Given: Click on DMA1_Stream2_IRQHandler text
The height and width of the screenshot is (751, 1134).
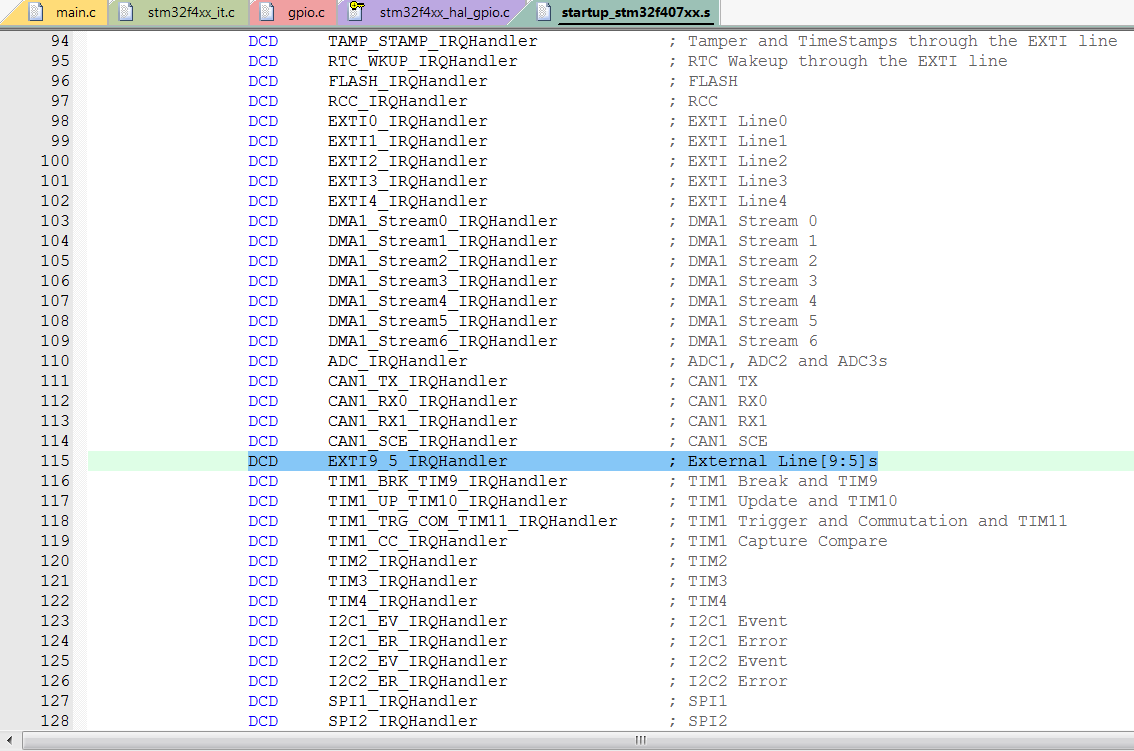Looking at the screenshot, I should [x=443, y=261].
